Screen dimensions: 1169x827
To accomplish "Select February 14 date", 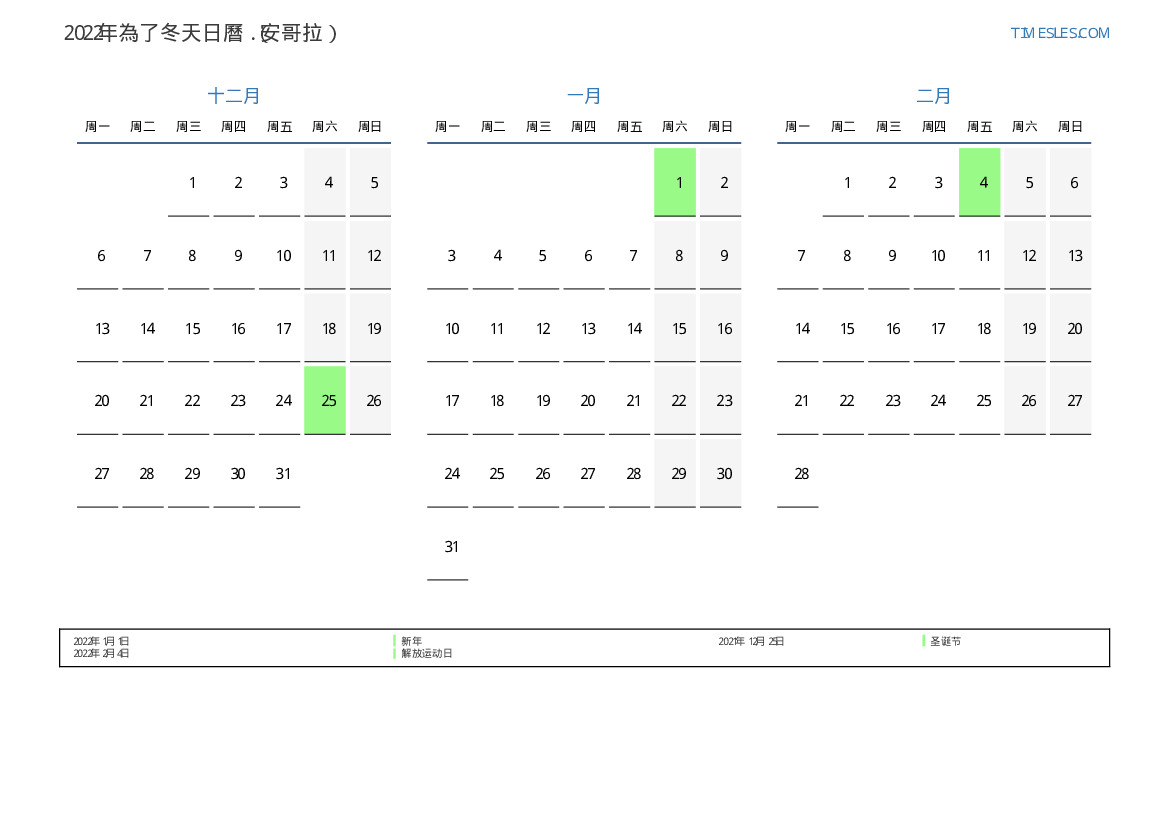I will 798,328.
